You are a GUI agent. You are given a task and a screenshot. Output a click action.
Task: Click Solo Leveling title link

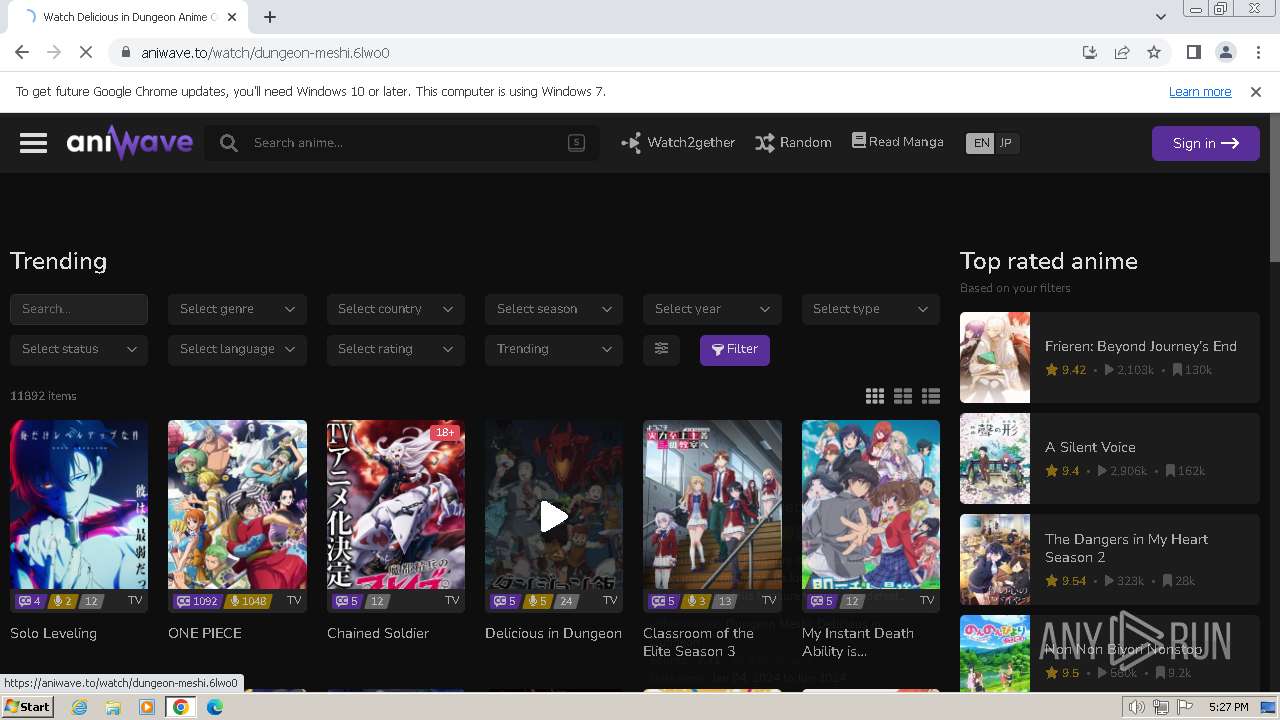point(54,633)
